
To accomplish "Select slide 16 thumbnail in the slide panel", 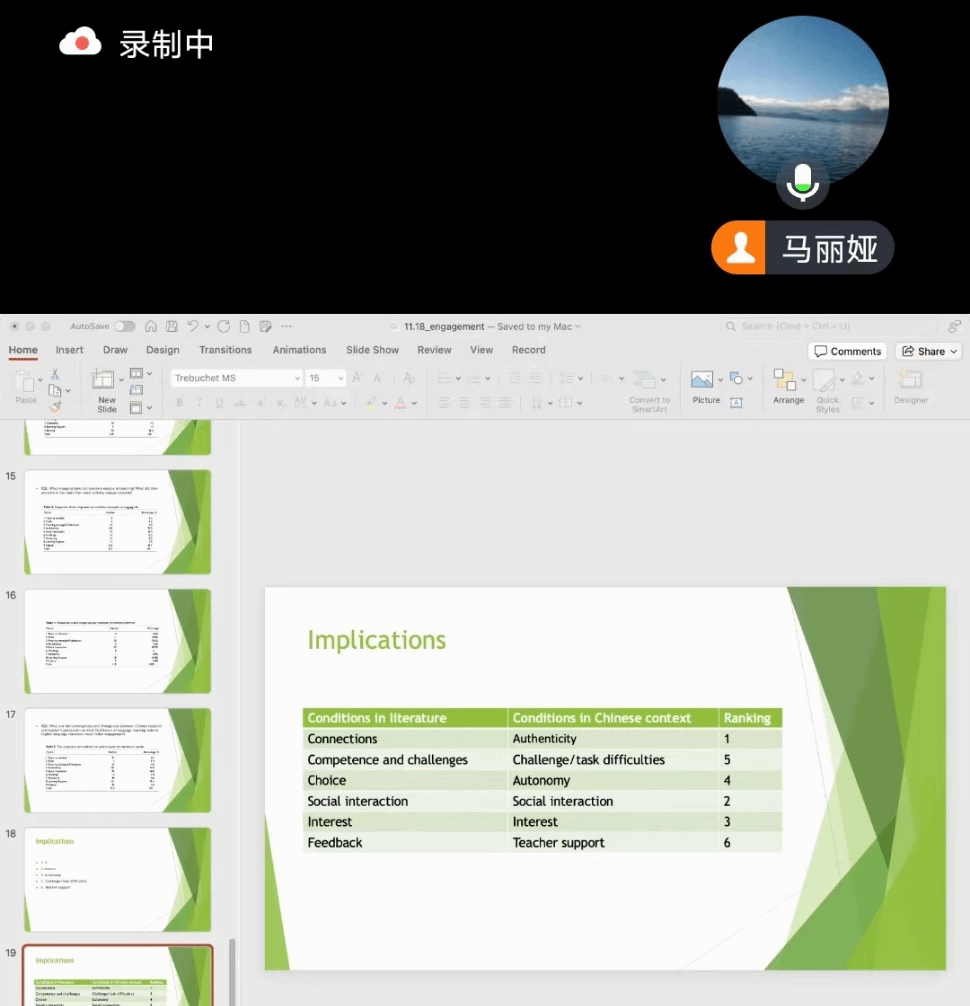I will click(117, 640).
